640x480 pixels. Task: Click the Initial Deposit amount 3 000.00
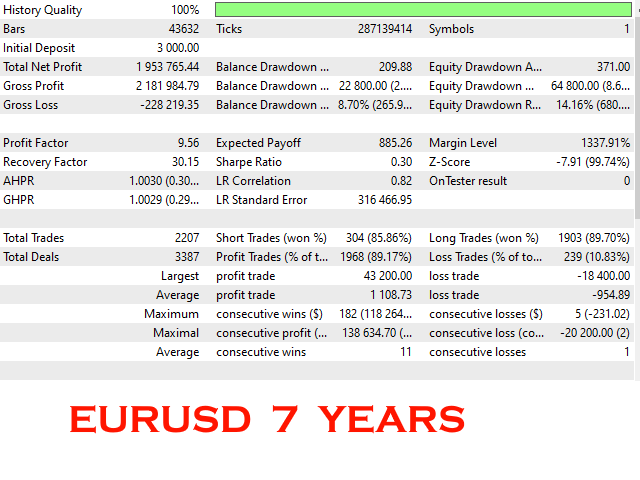[x=172, y=48]
